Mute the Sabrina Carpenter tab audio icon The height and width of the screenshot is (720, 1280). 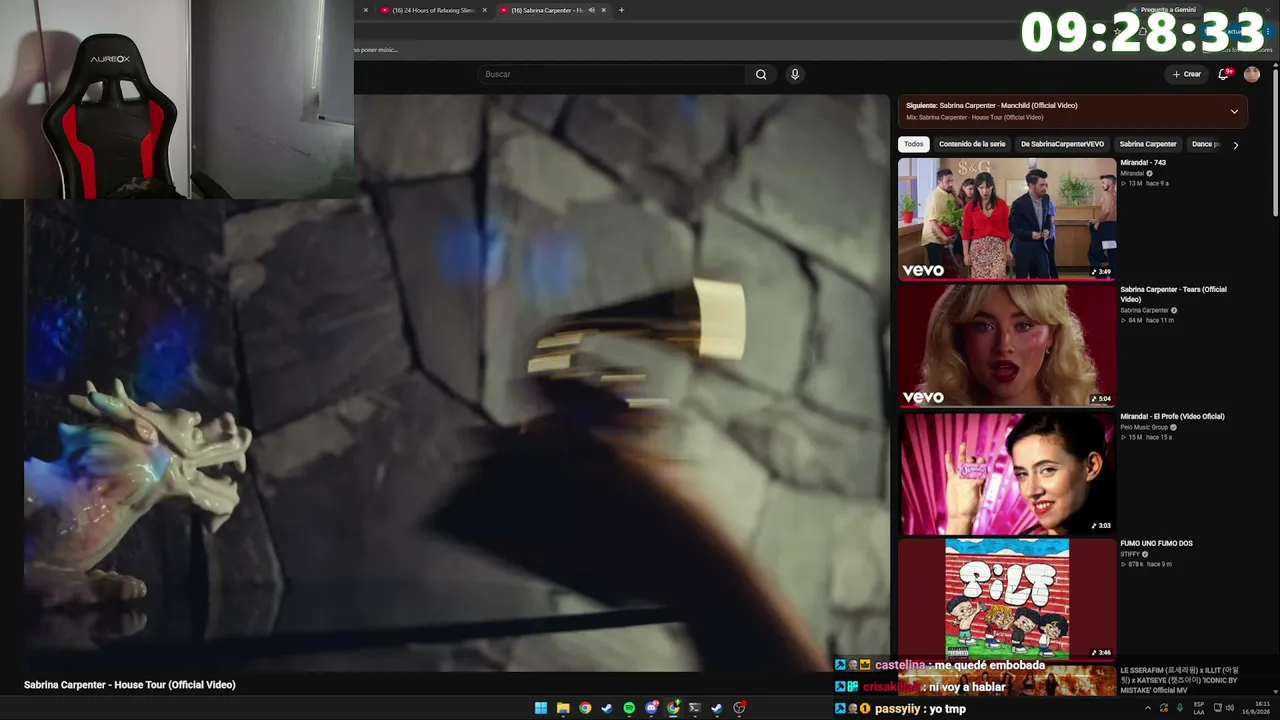pos(591,10)
